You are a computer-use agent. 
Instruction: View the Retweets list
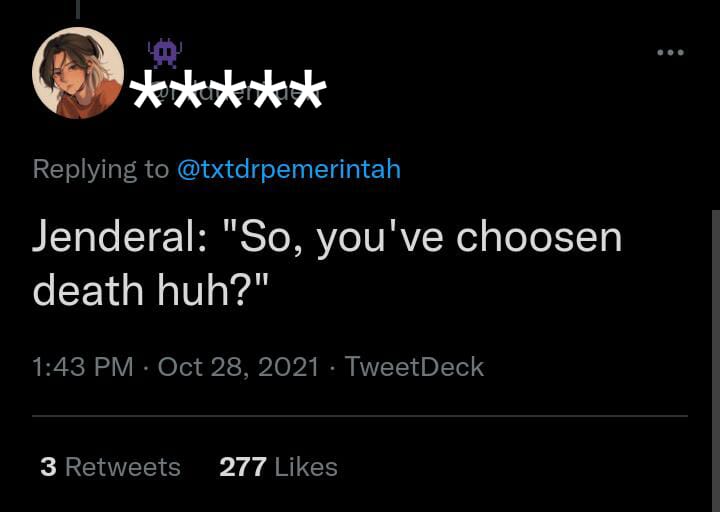[122, 467]
